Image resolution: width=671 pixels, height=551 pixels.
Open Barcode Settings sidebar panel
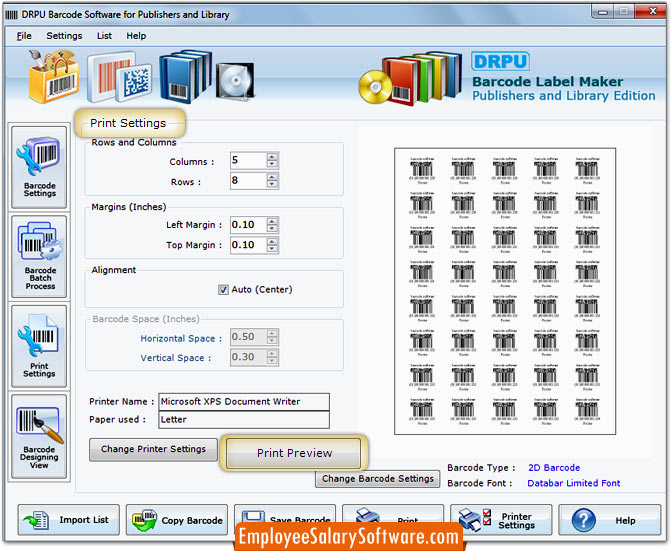39,167
